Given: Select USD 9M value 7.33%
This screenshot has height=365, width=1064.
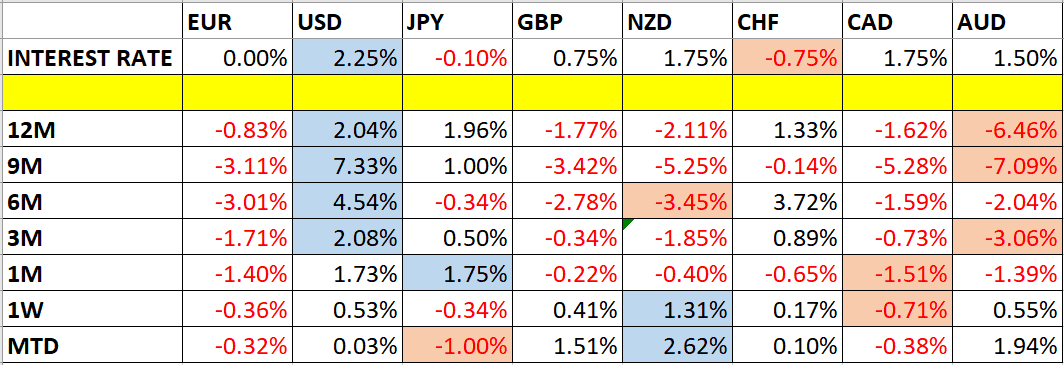Looking at the screenshot, I should tap(347, 165).
